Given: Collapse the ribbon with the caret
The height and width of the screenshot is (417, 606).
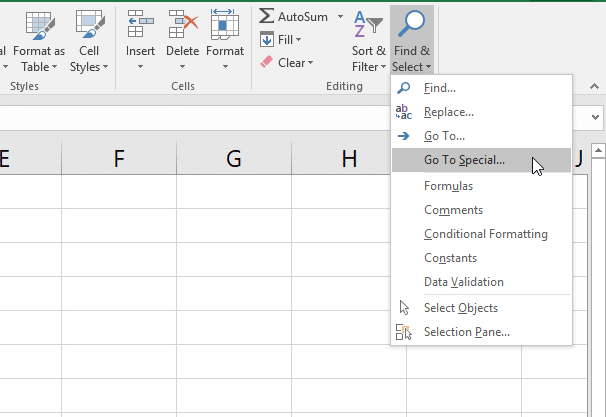Looking at the screenshot, I should (x=594, y=86).
